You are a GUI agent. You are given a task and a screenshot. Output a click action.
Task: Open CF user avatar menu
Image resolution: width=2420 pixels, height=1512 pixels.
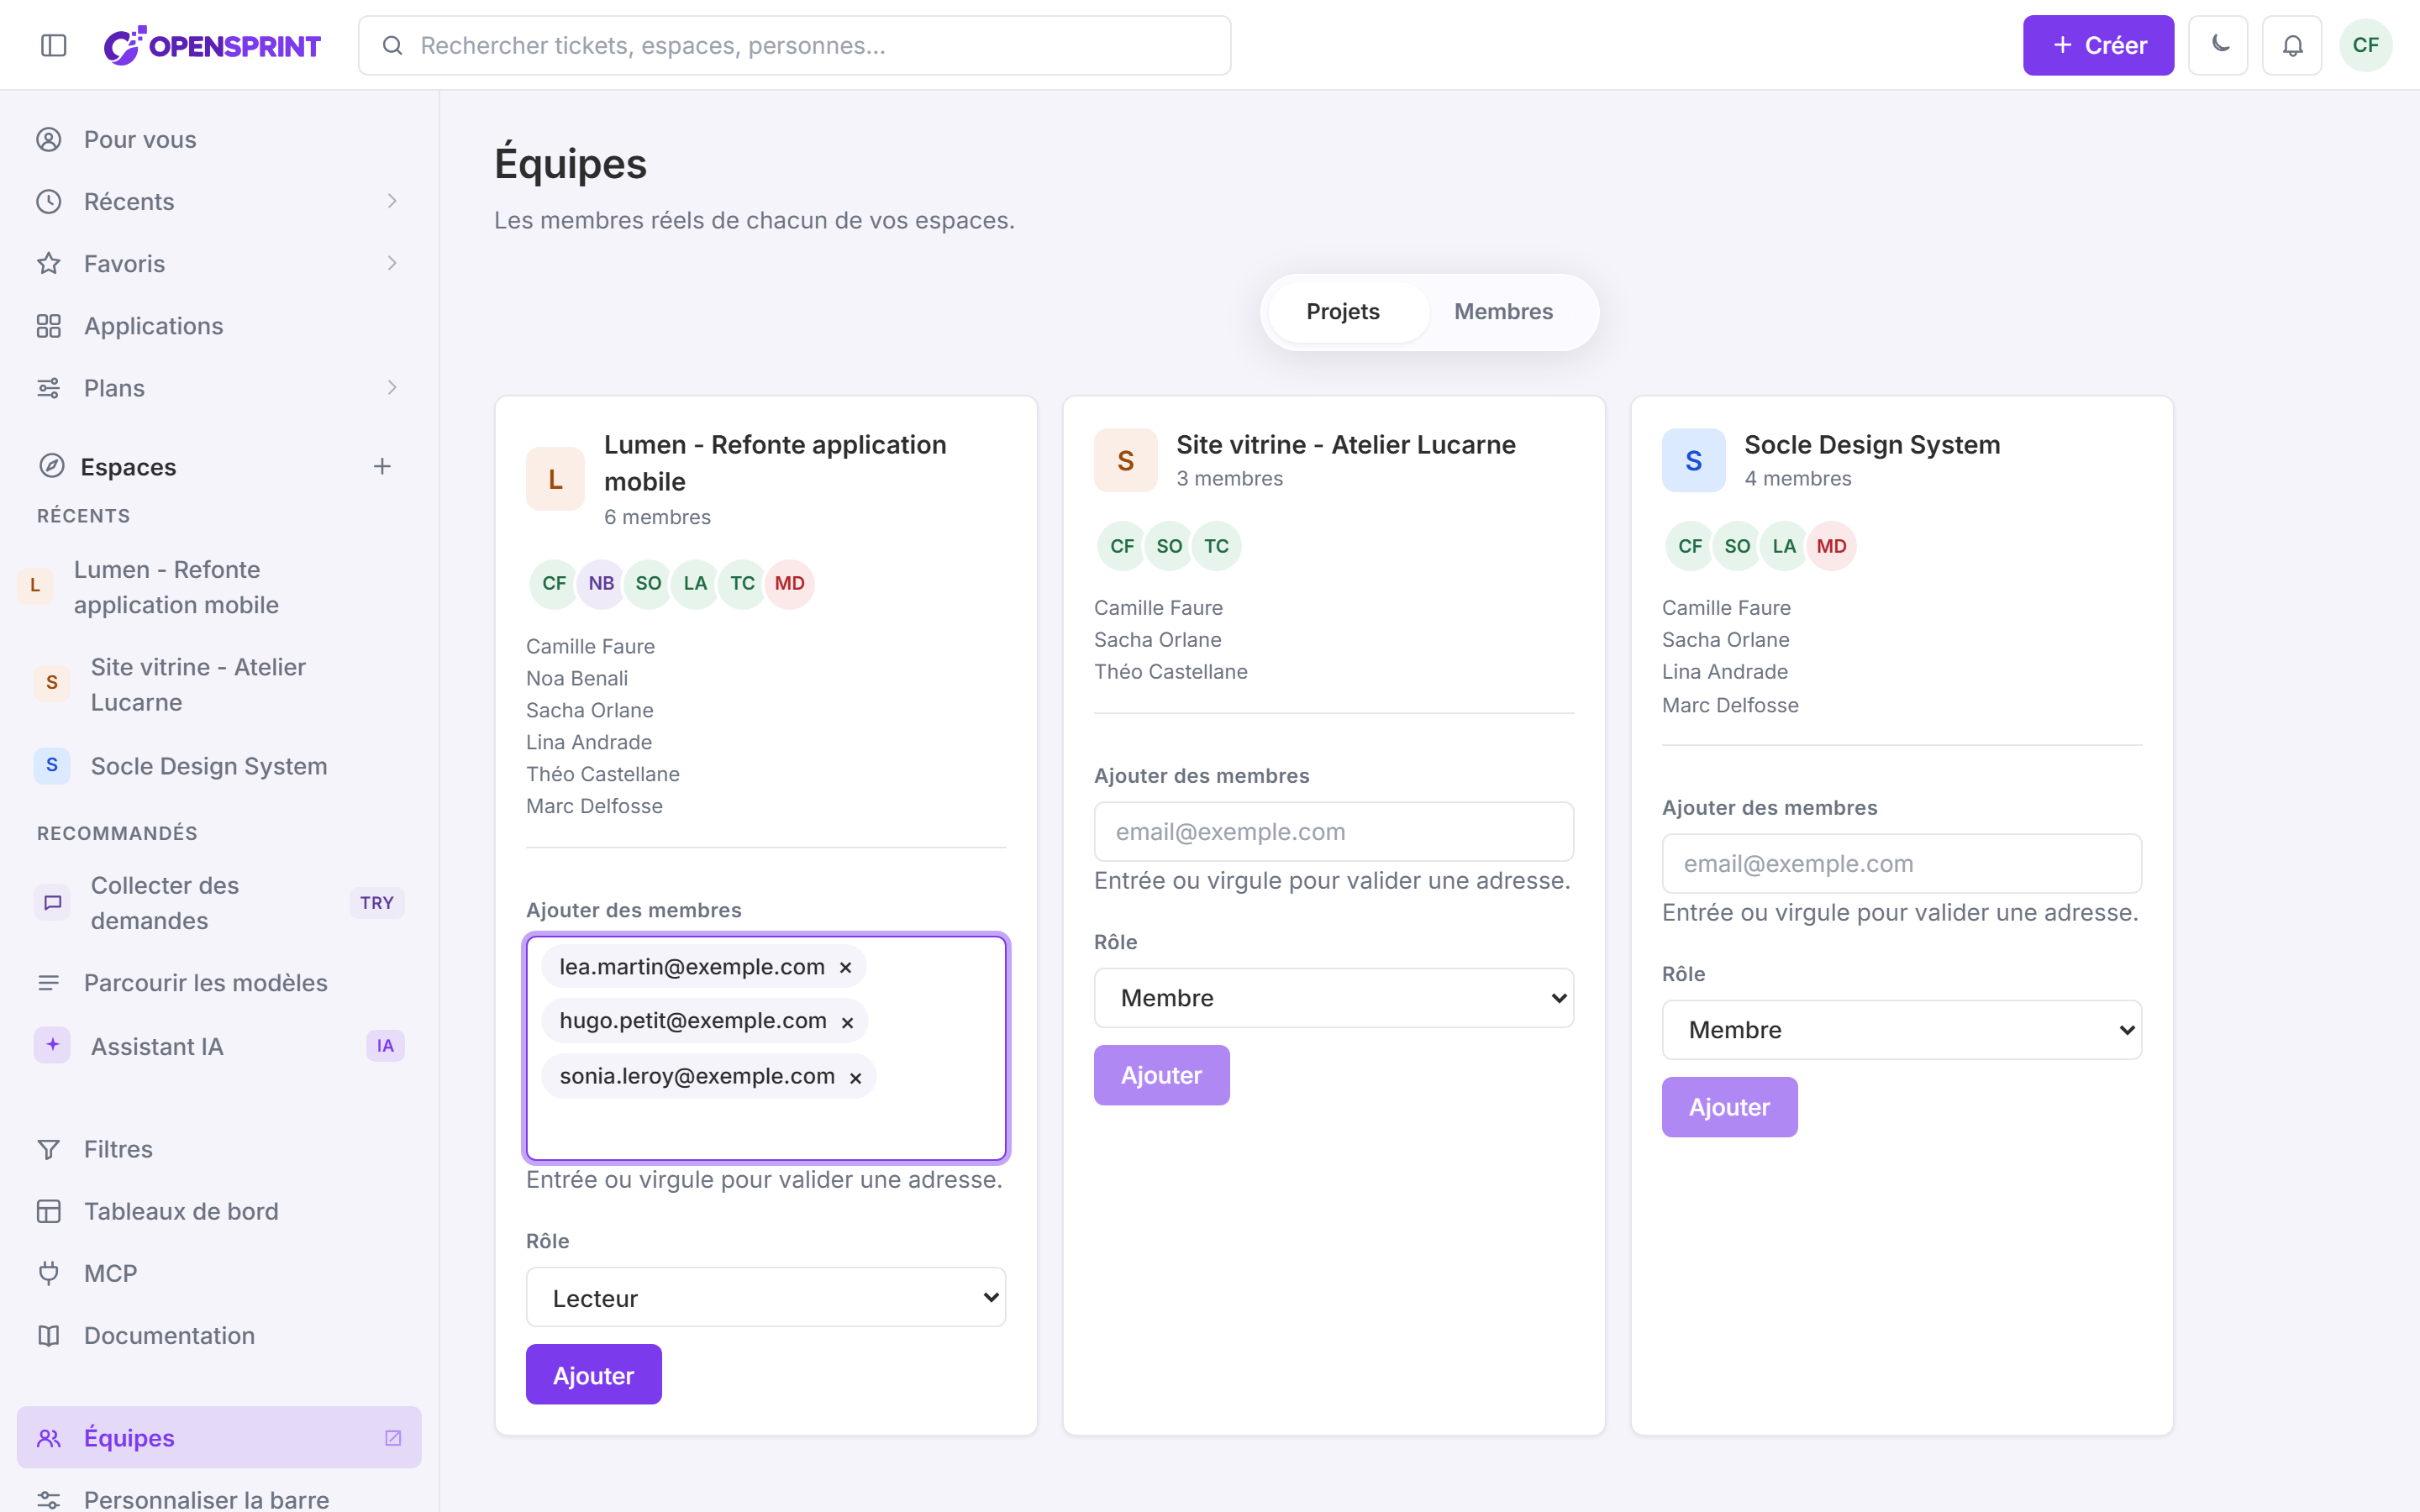[x=2365, y=45]
